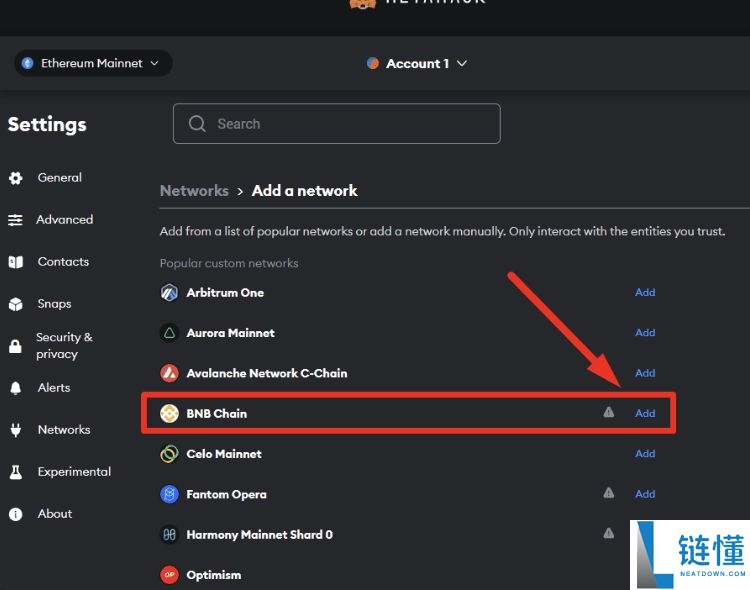The image size is (750, 590).
Task: Click the Fantom Opera logo
Action: click(169, 494)
